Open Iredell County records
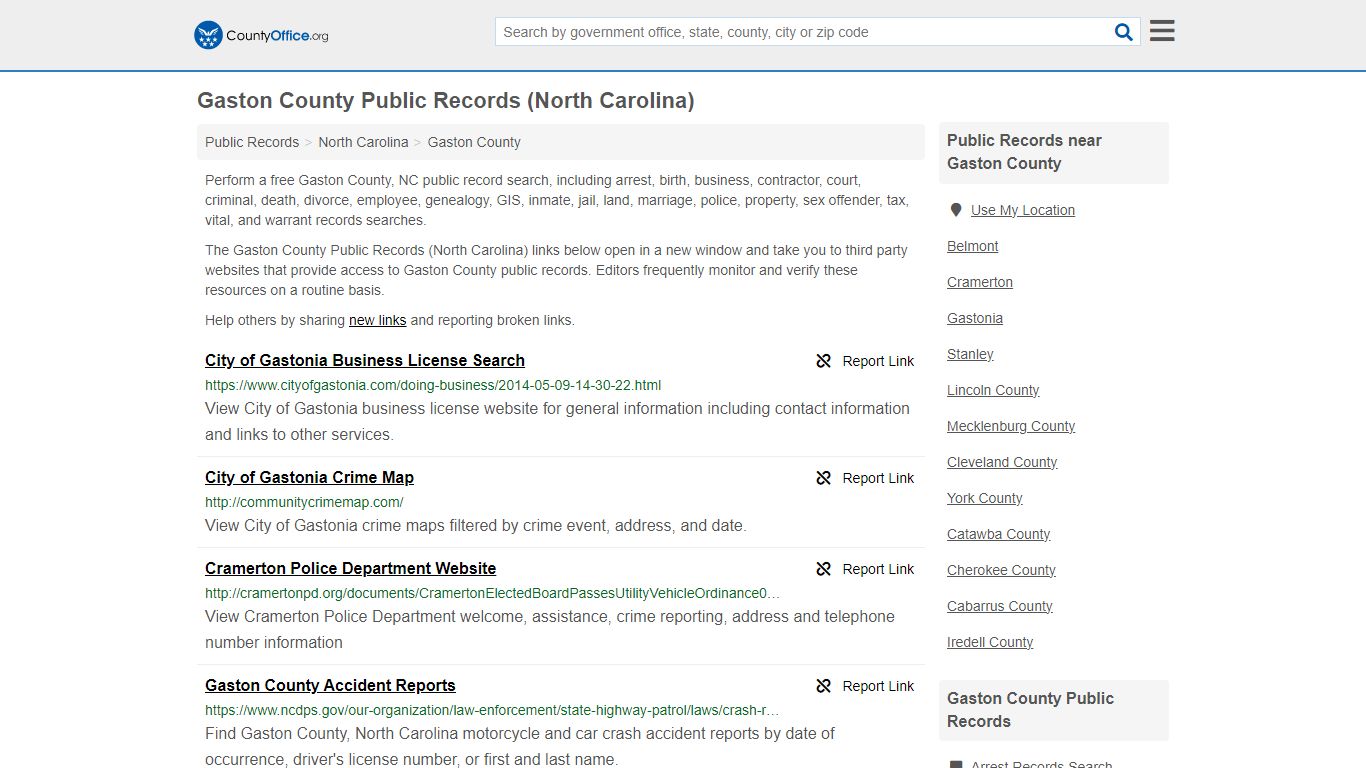 coord(990,642)
